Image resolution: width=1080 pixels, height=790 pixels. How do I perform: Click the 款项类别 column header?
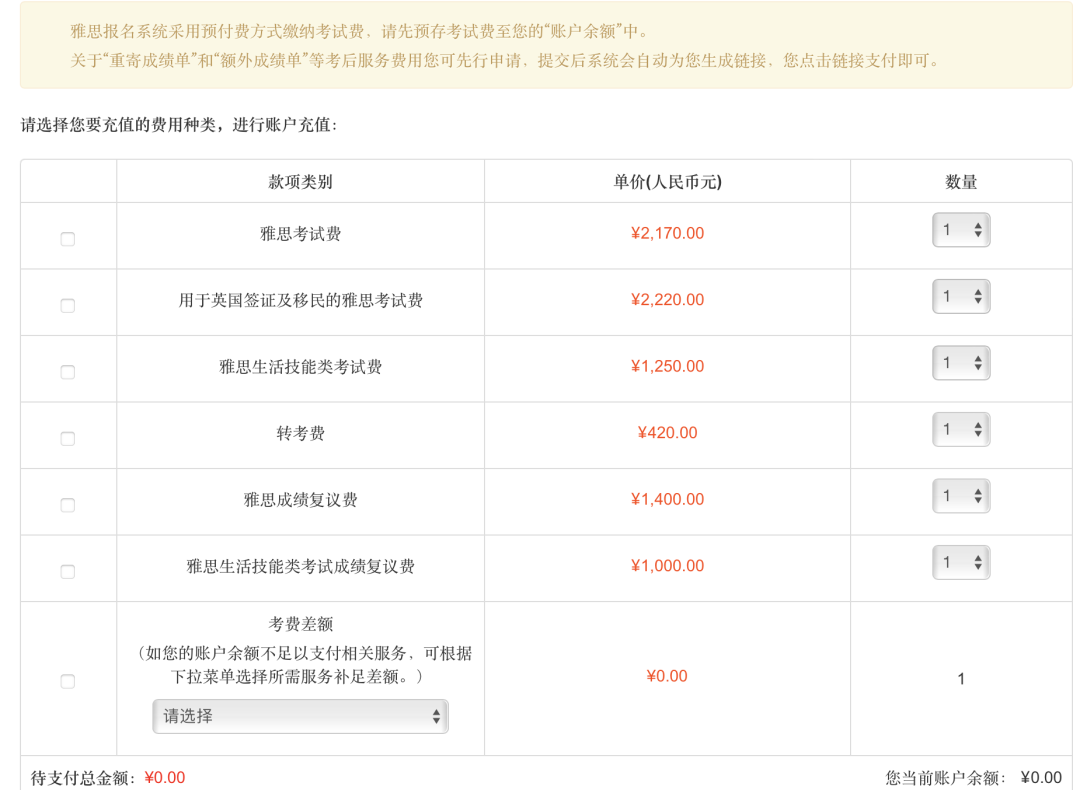[x=300, y=182]
